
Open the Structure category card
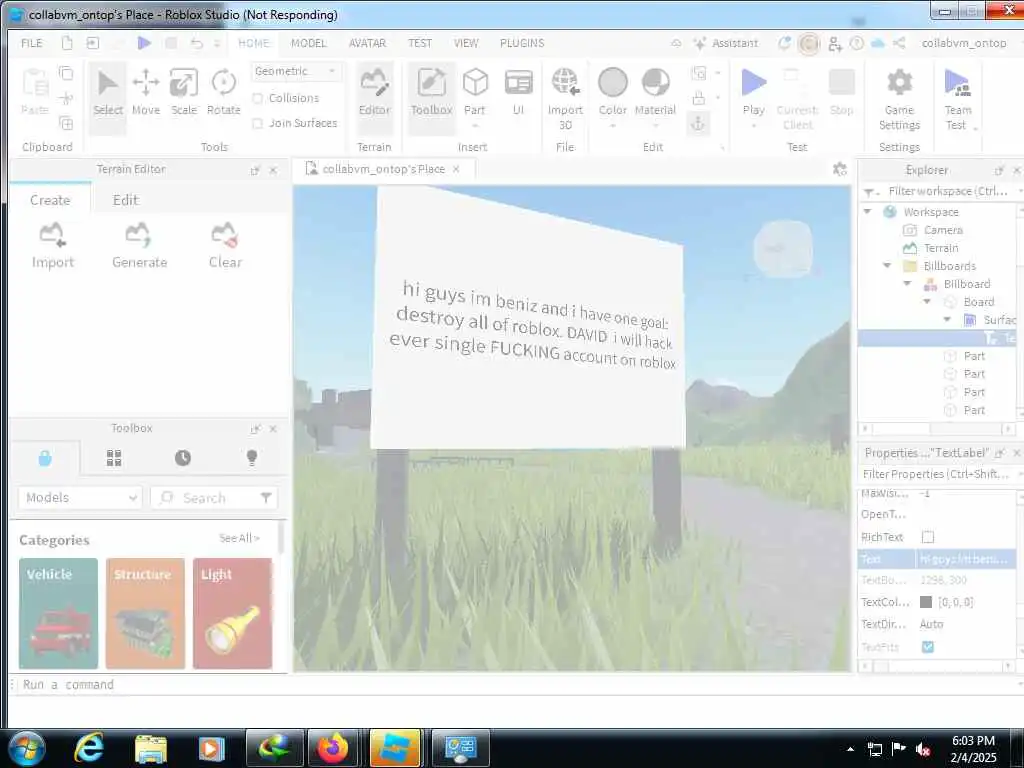(x=145, y=613)
